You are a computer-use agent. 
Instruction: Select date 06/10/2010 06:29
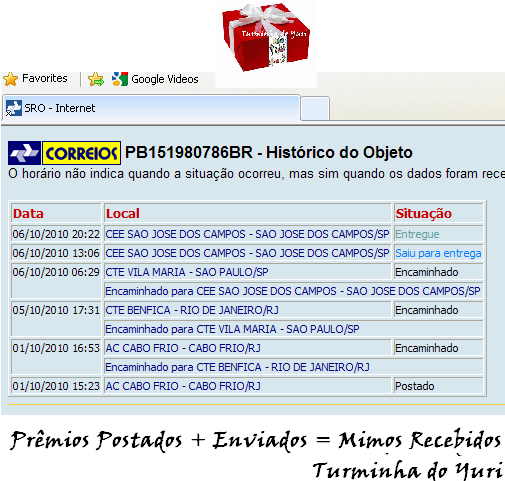[56, 272]
